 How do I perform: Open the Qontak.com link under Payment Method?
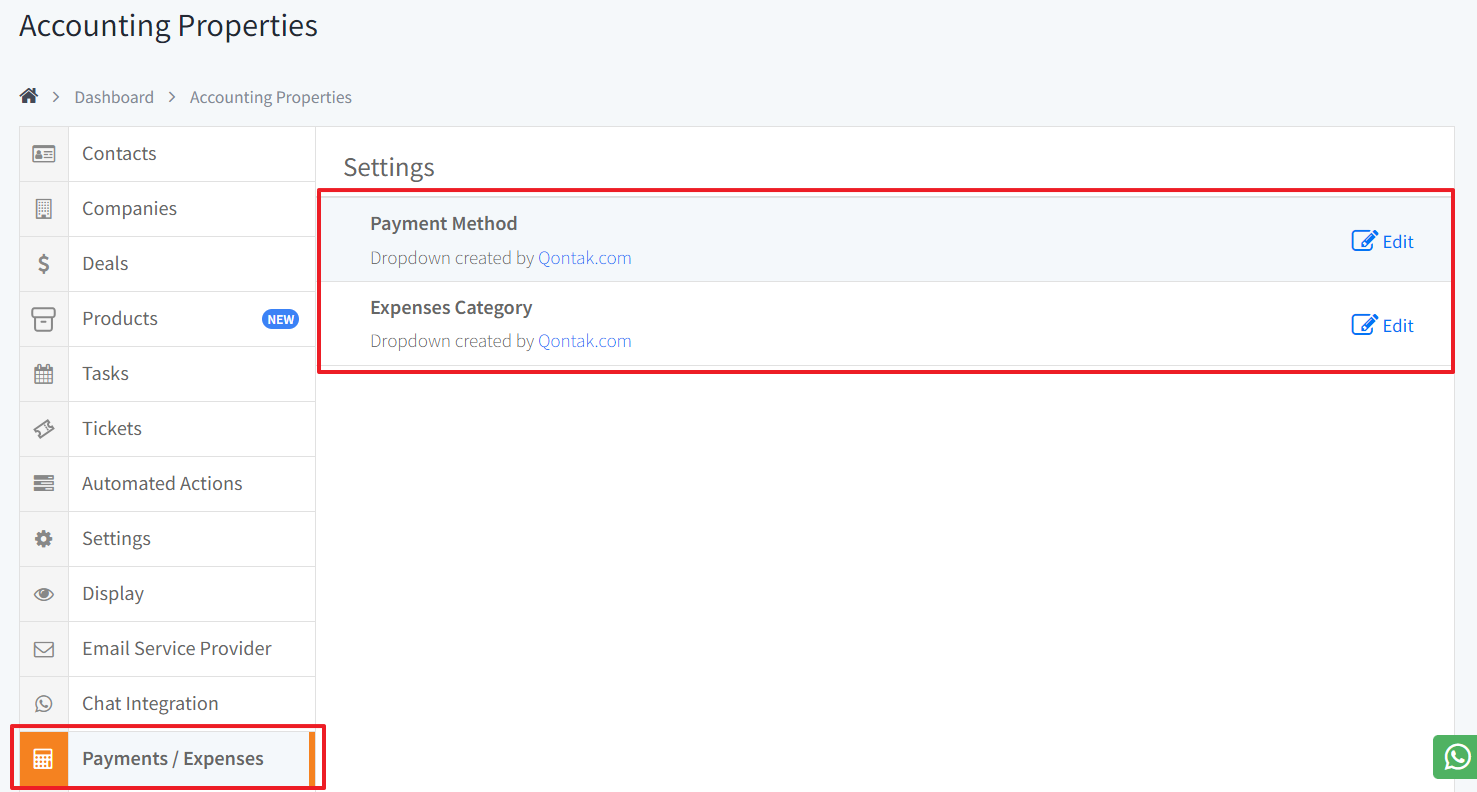point(585,257)
